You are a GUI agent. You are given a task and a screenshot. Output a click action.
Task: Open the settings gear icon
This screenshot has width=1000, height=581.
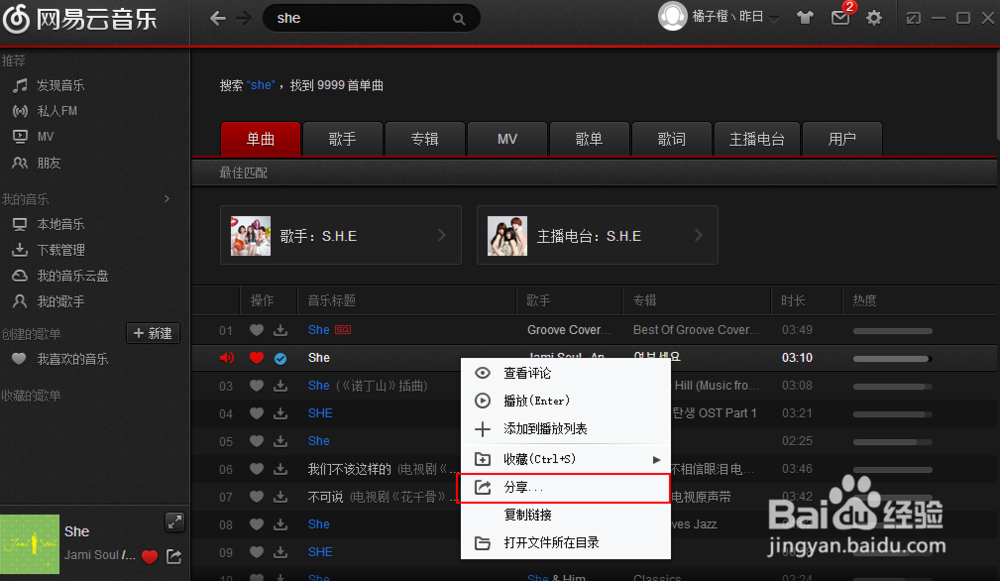click(873, 17)
